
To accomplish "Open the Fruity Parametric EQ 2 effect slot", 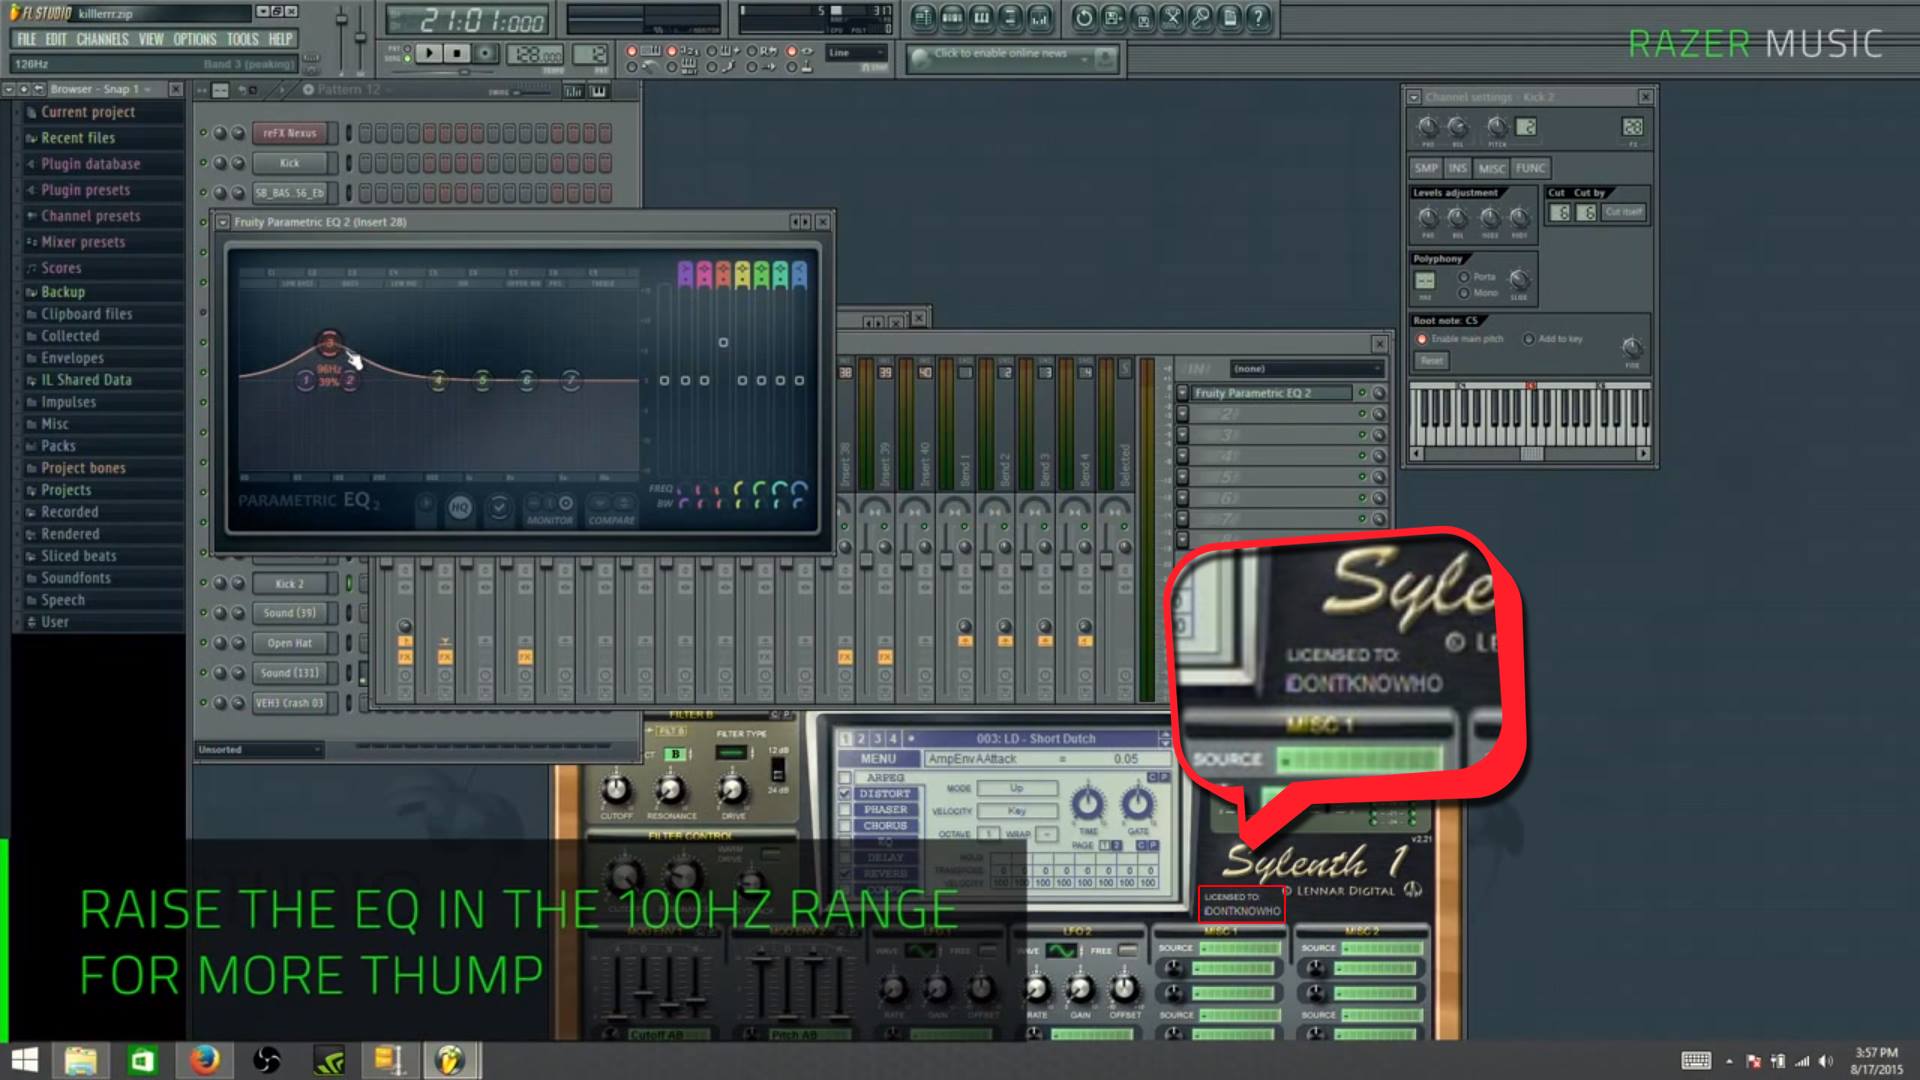I will (x=1270, y=393).
